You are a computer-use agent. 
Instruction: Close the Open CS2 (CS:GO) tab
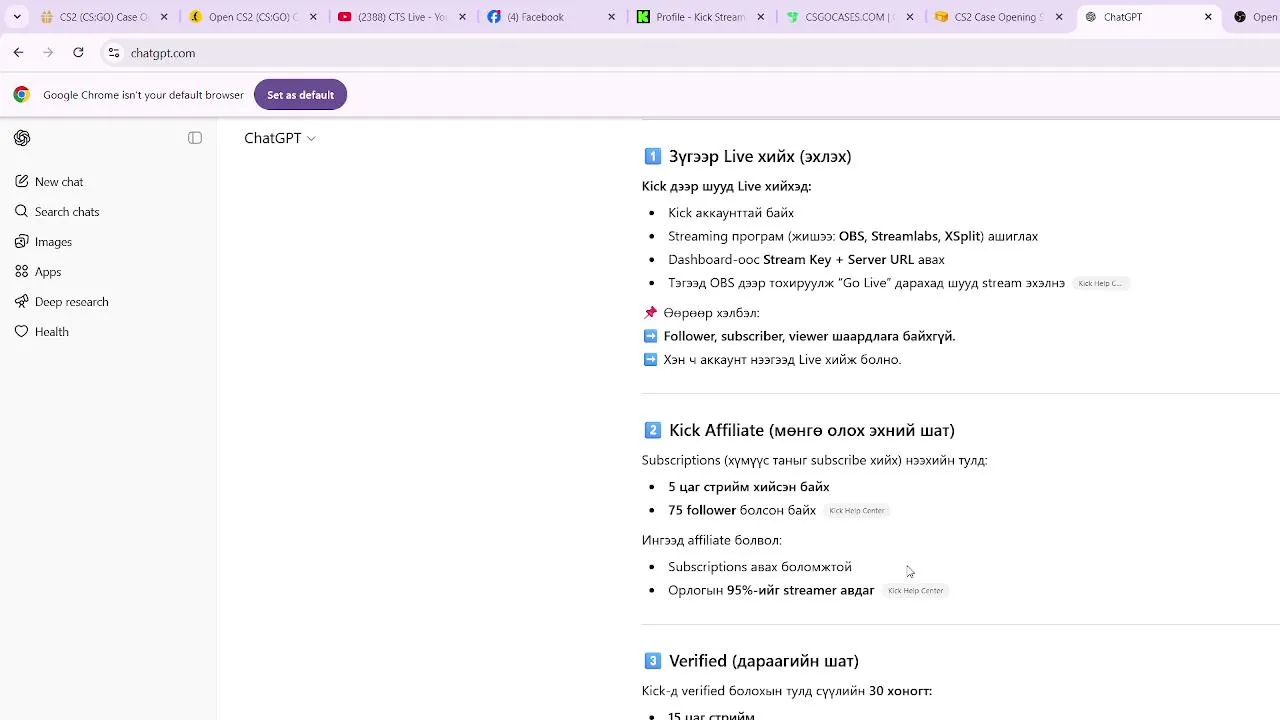click(x=313, y=17)
